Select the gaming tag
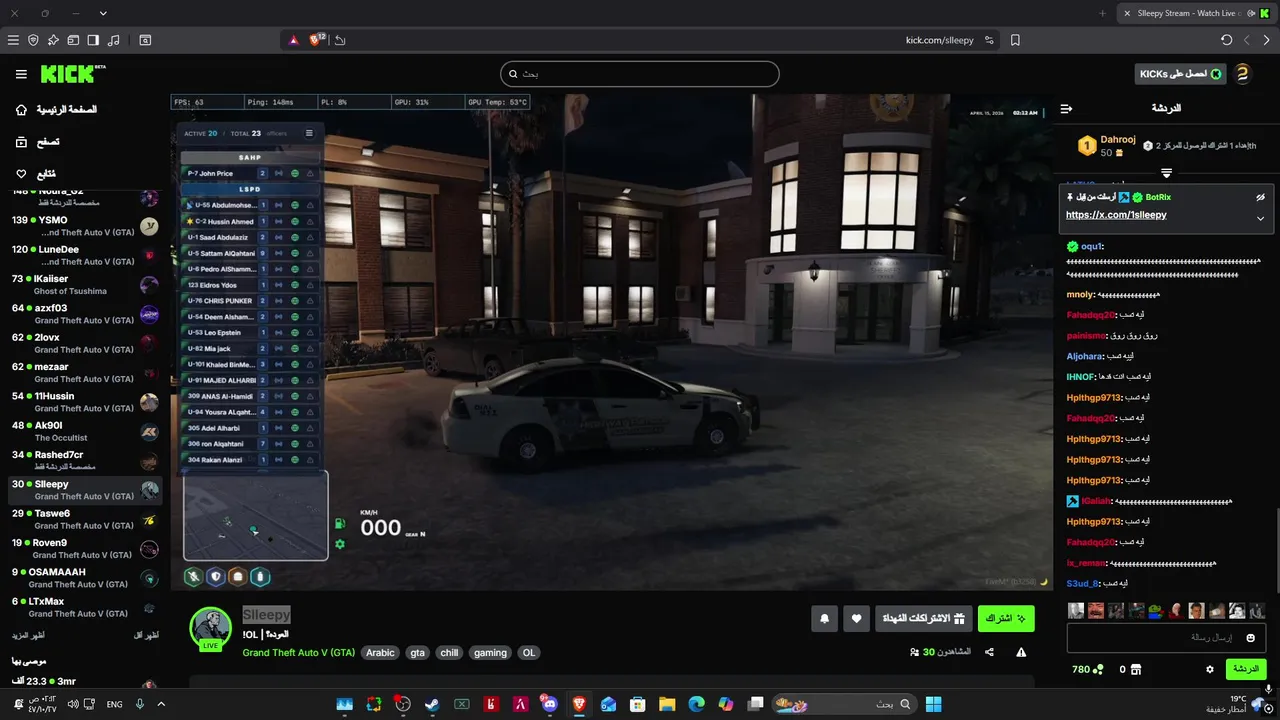Screen dimensions: 1280x720 pyautogui.click(x=490, y=653)
